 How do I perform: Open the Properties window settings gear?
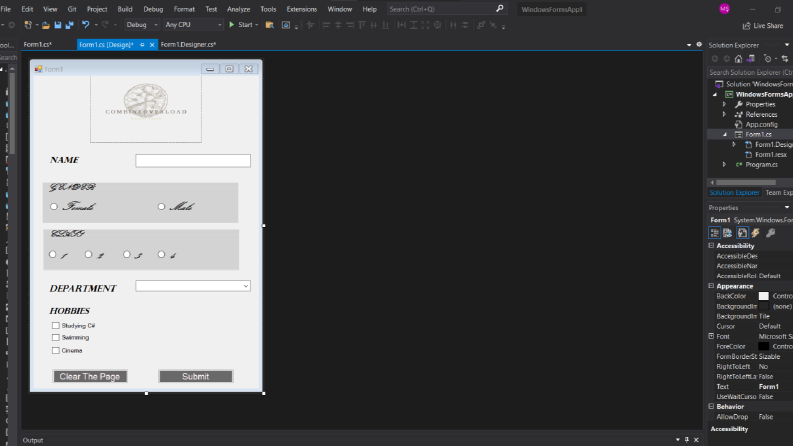tap(699, 44)
